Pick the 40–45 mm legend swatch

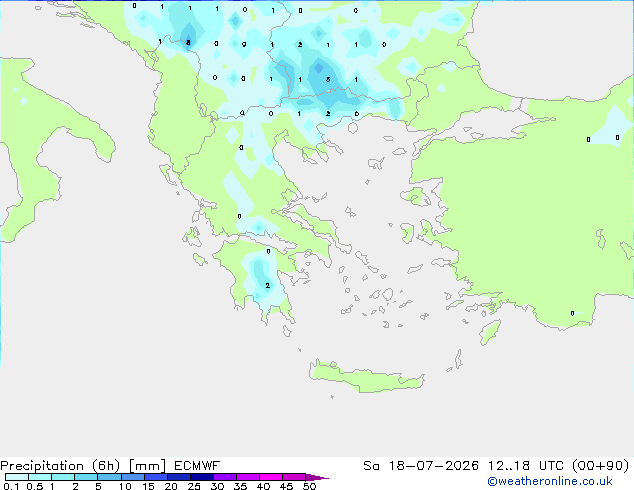point(271,477)
